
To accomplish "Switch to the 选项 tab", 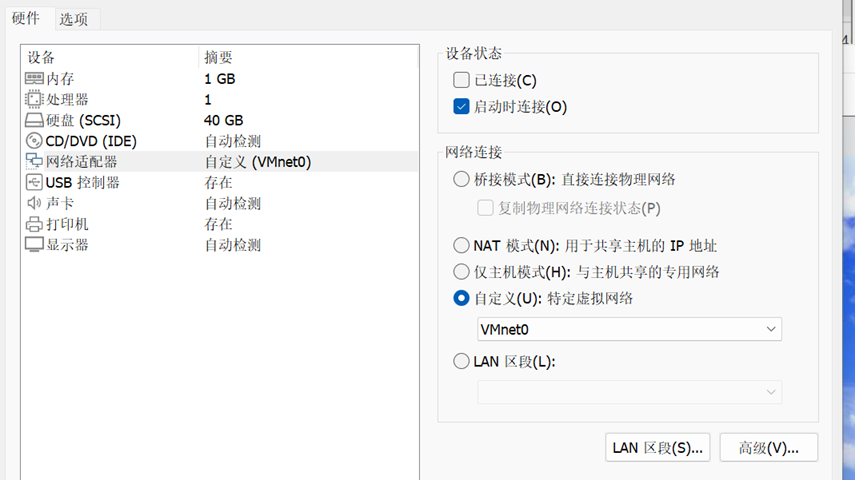I will click(73, 18).
